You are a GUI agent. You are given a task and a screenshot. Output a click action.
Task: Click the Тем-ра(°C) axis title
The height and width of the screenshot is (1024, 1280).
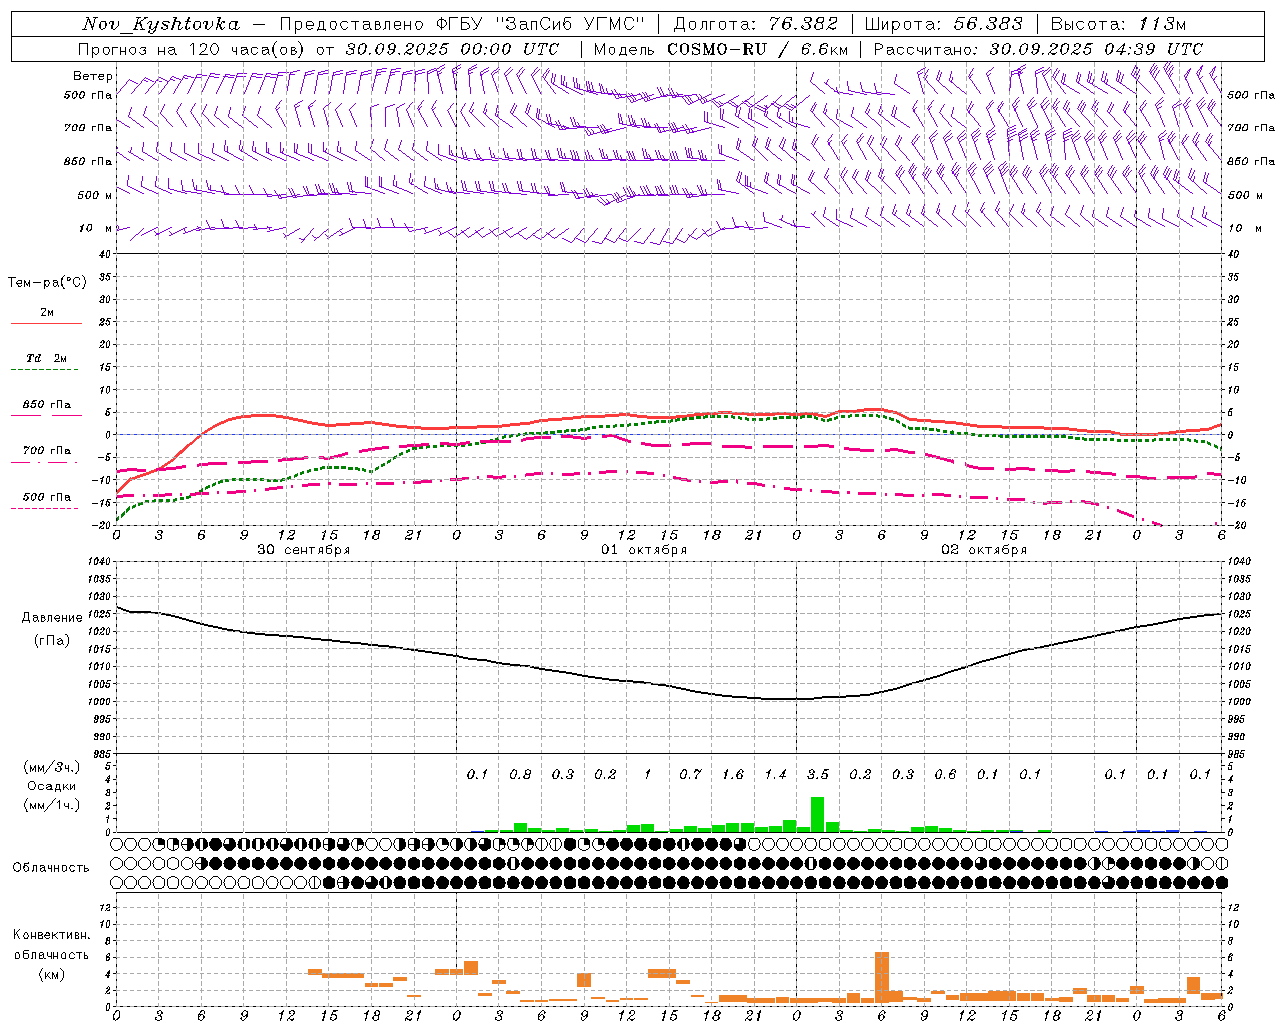click(47, 283)
